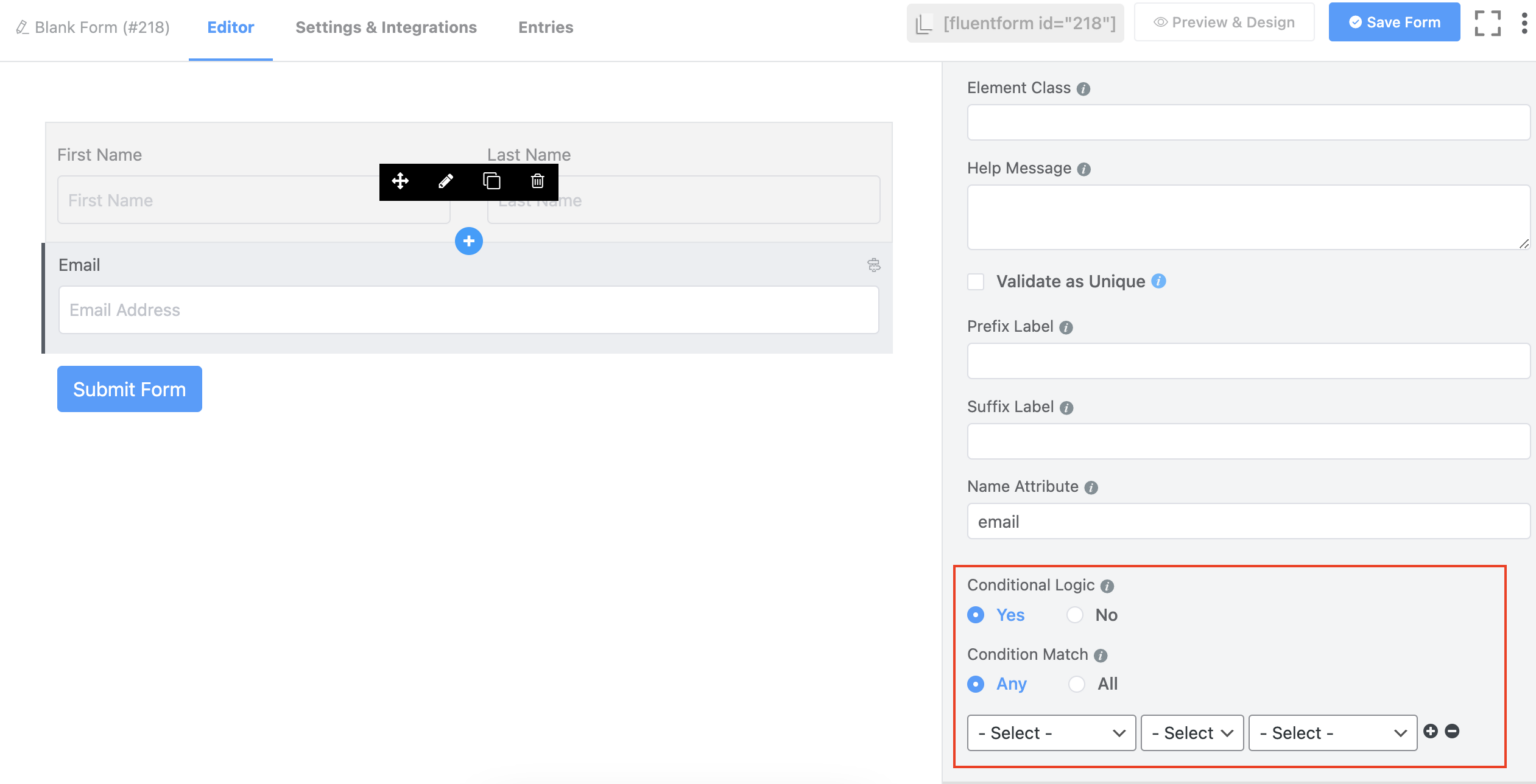Add a condition row with the plus icon
This screenshot has width=1536, height=784.
tap(1432, 731)
